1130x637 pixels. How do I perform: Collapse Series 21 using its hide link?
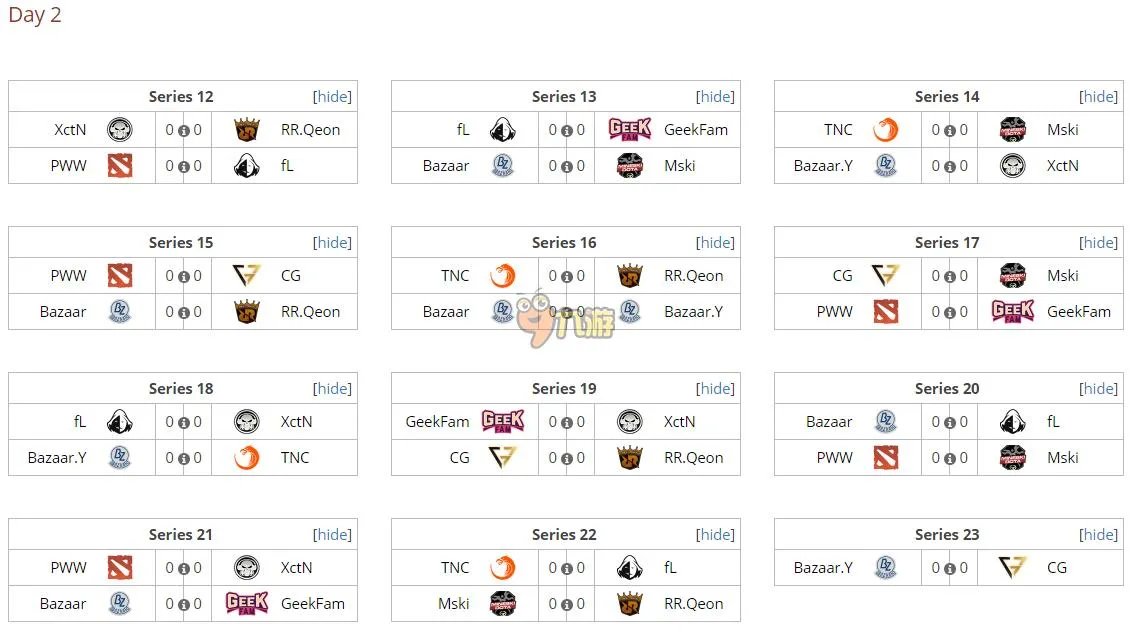(333, 535)
